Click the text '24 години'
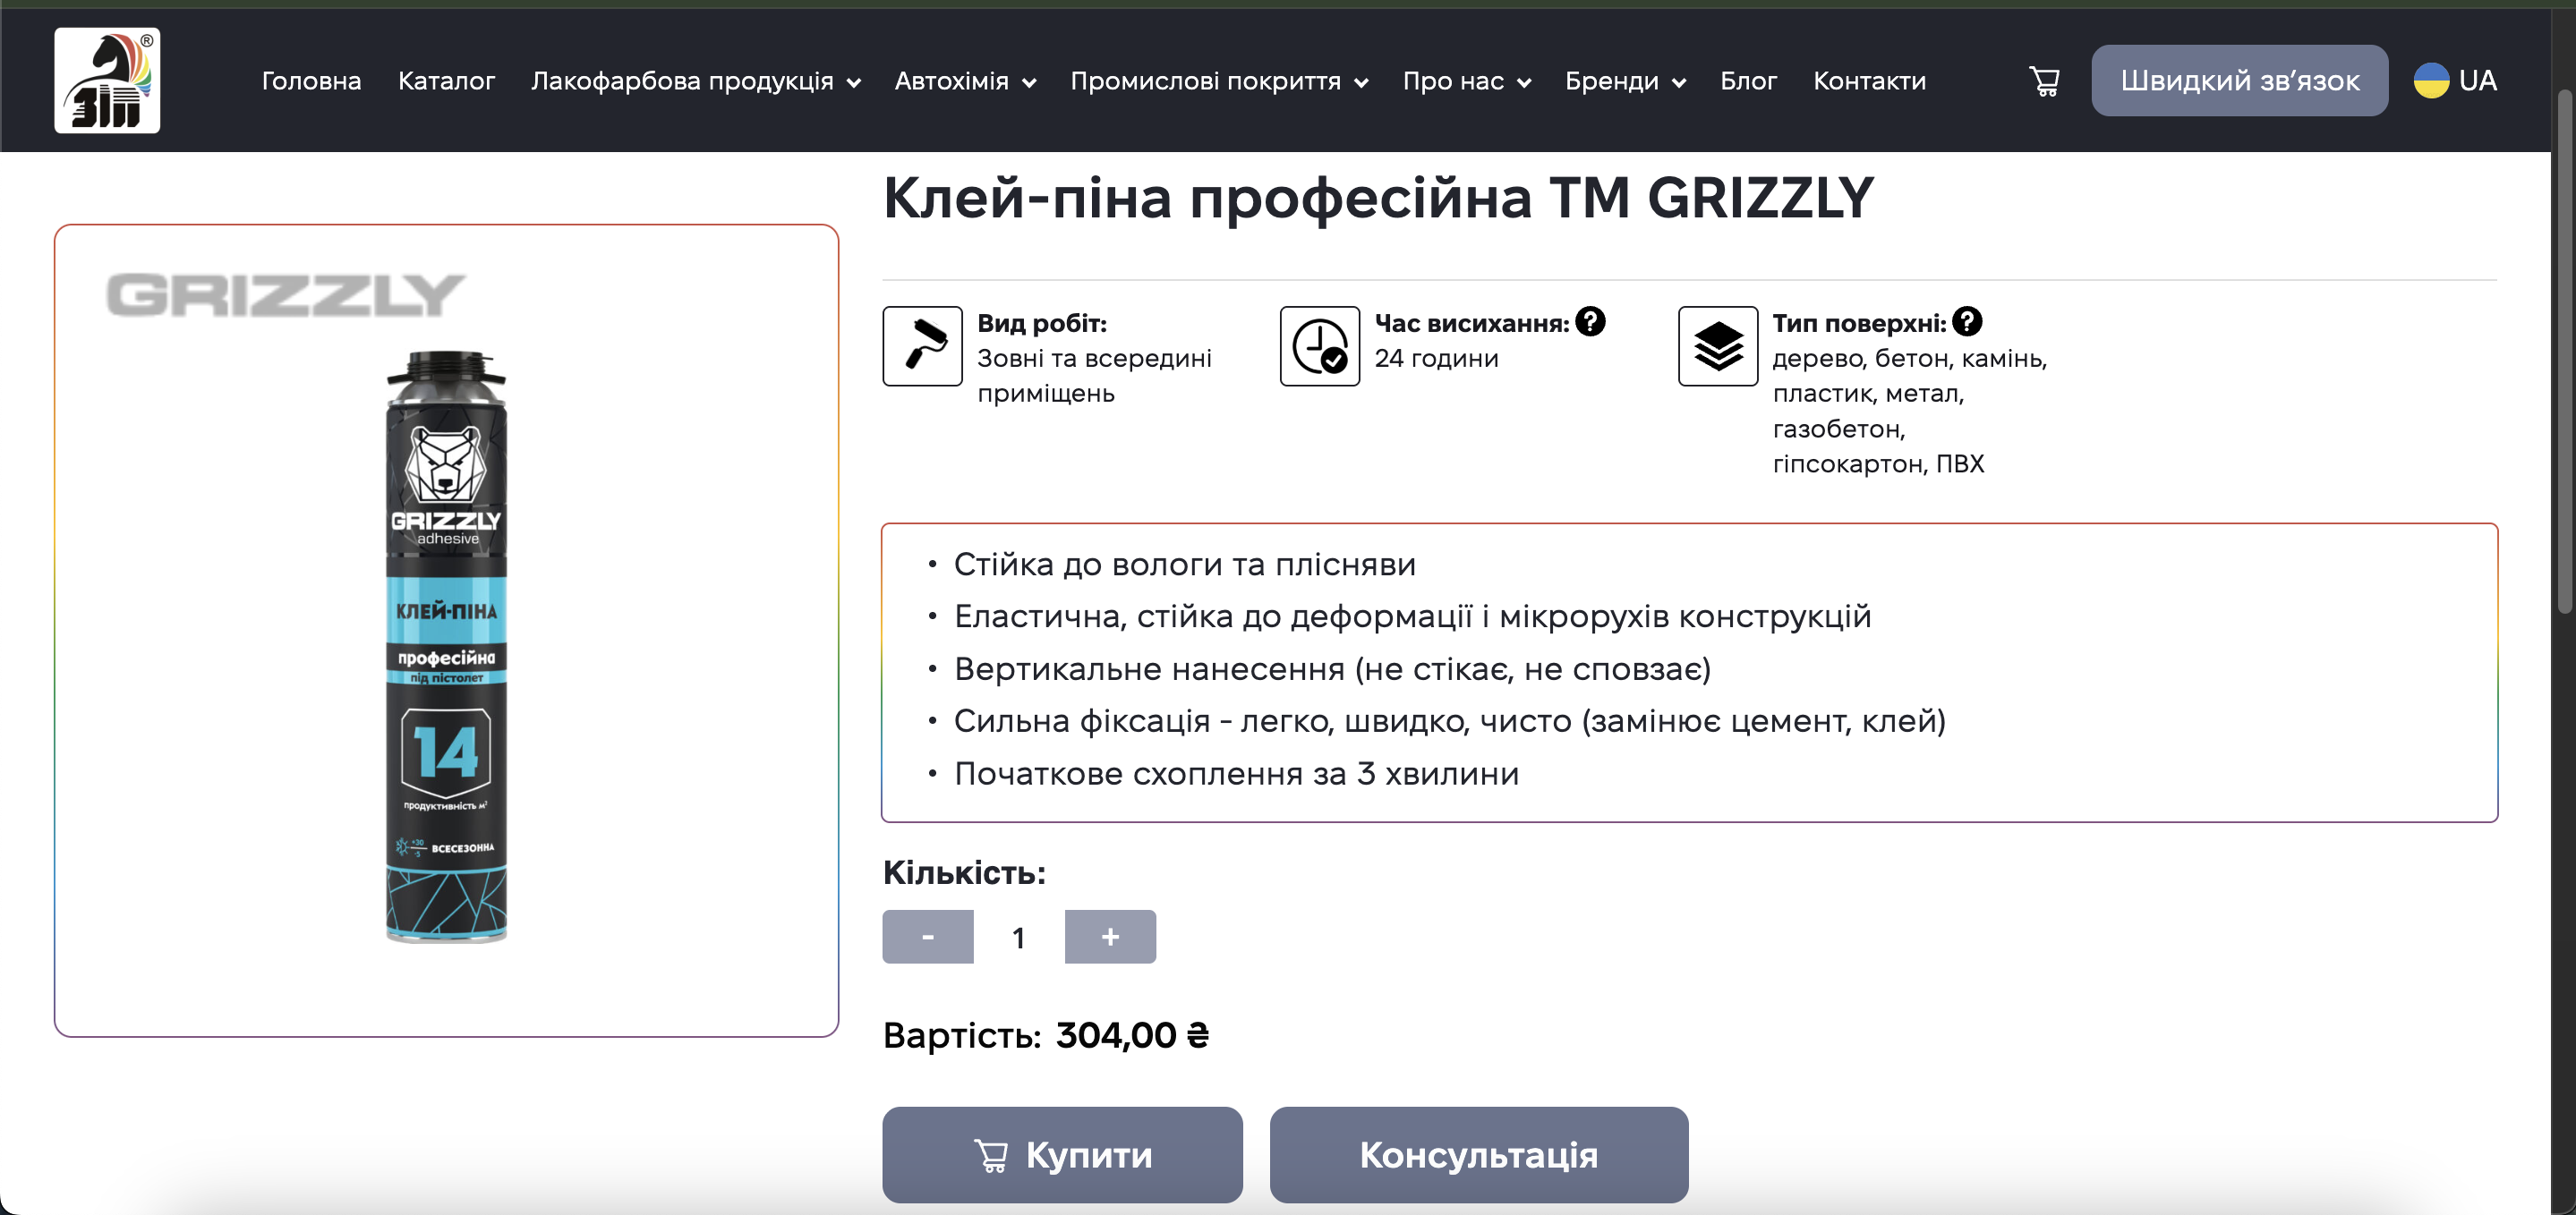This screenshot has width=2576, height=1215. [1436, 358]
